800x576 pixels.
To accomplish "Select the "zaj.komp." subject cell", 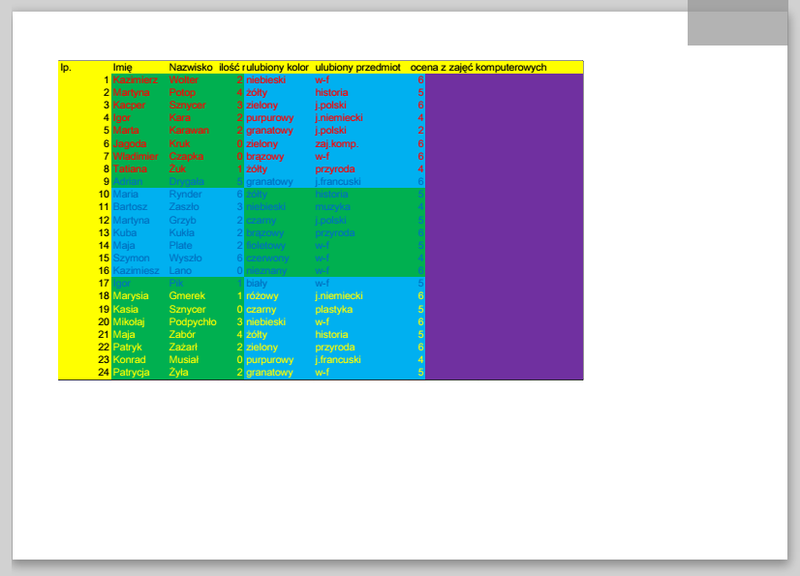I will point(335,143).
